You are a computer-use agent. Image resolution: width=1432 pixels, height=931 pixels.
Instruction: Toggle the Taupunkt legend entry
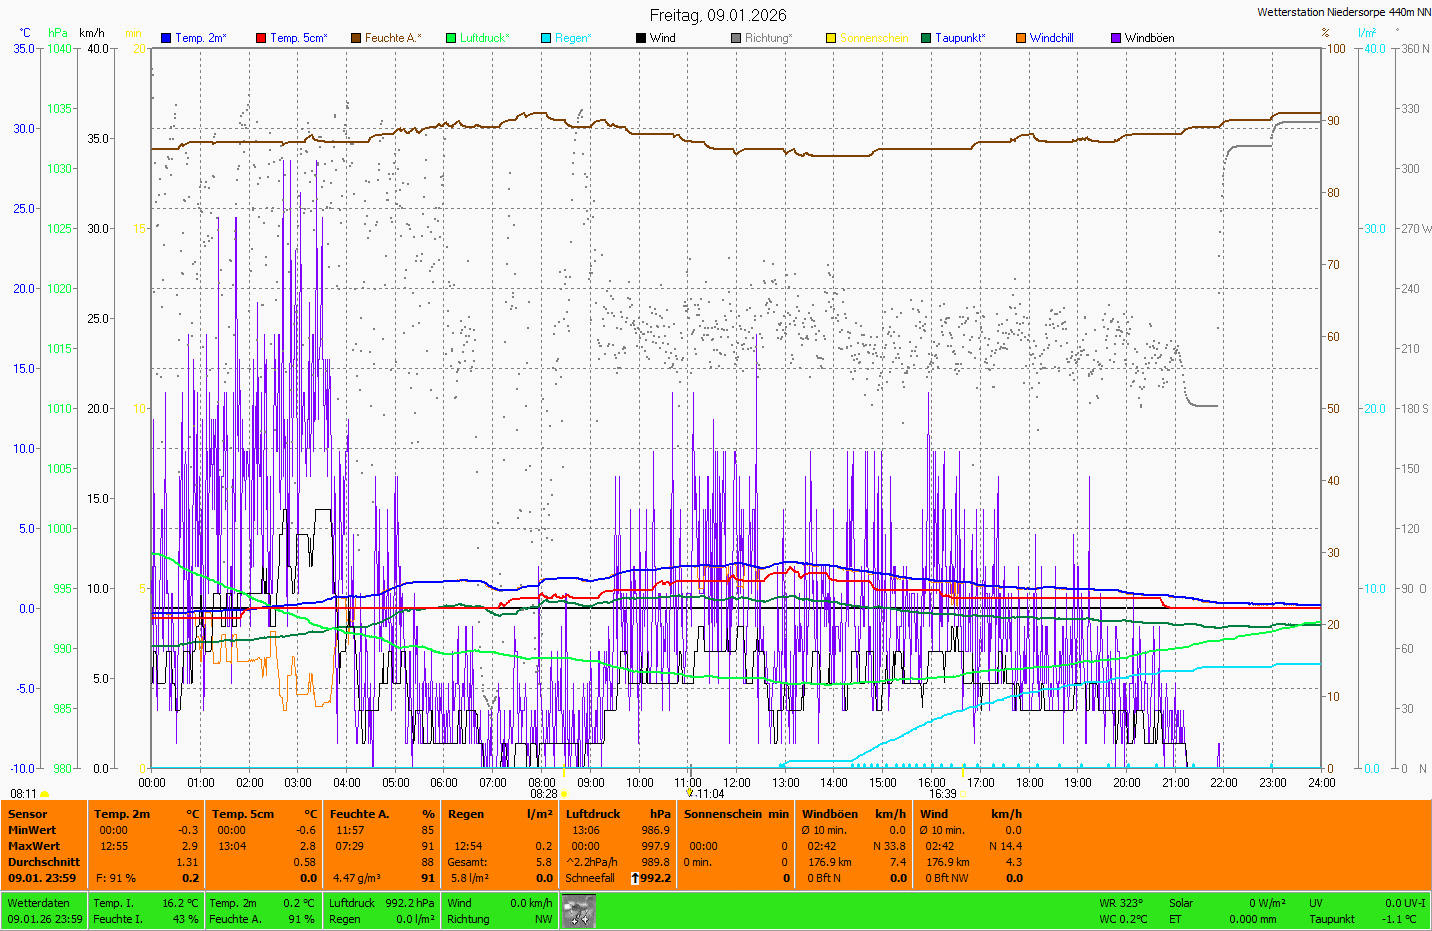coord(959,38)
